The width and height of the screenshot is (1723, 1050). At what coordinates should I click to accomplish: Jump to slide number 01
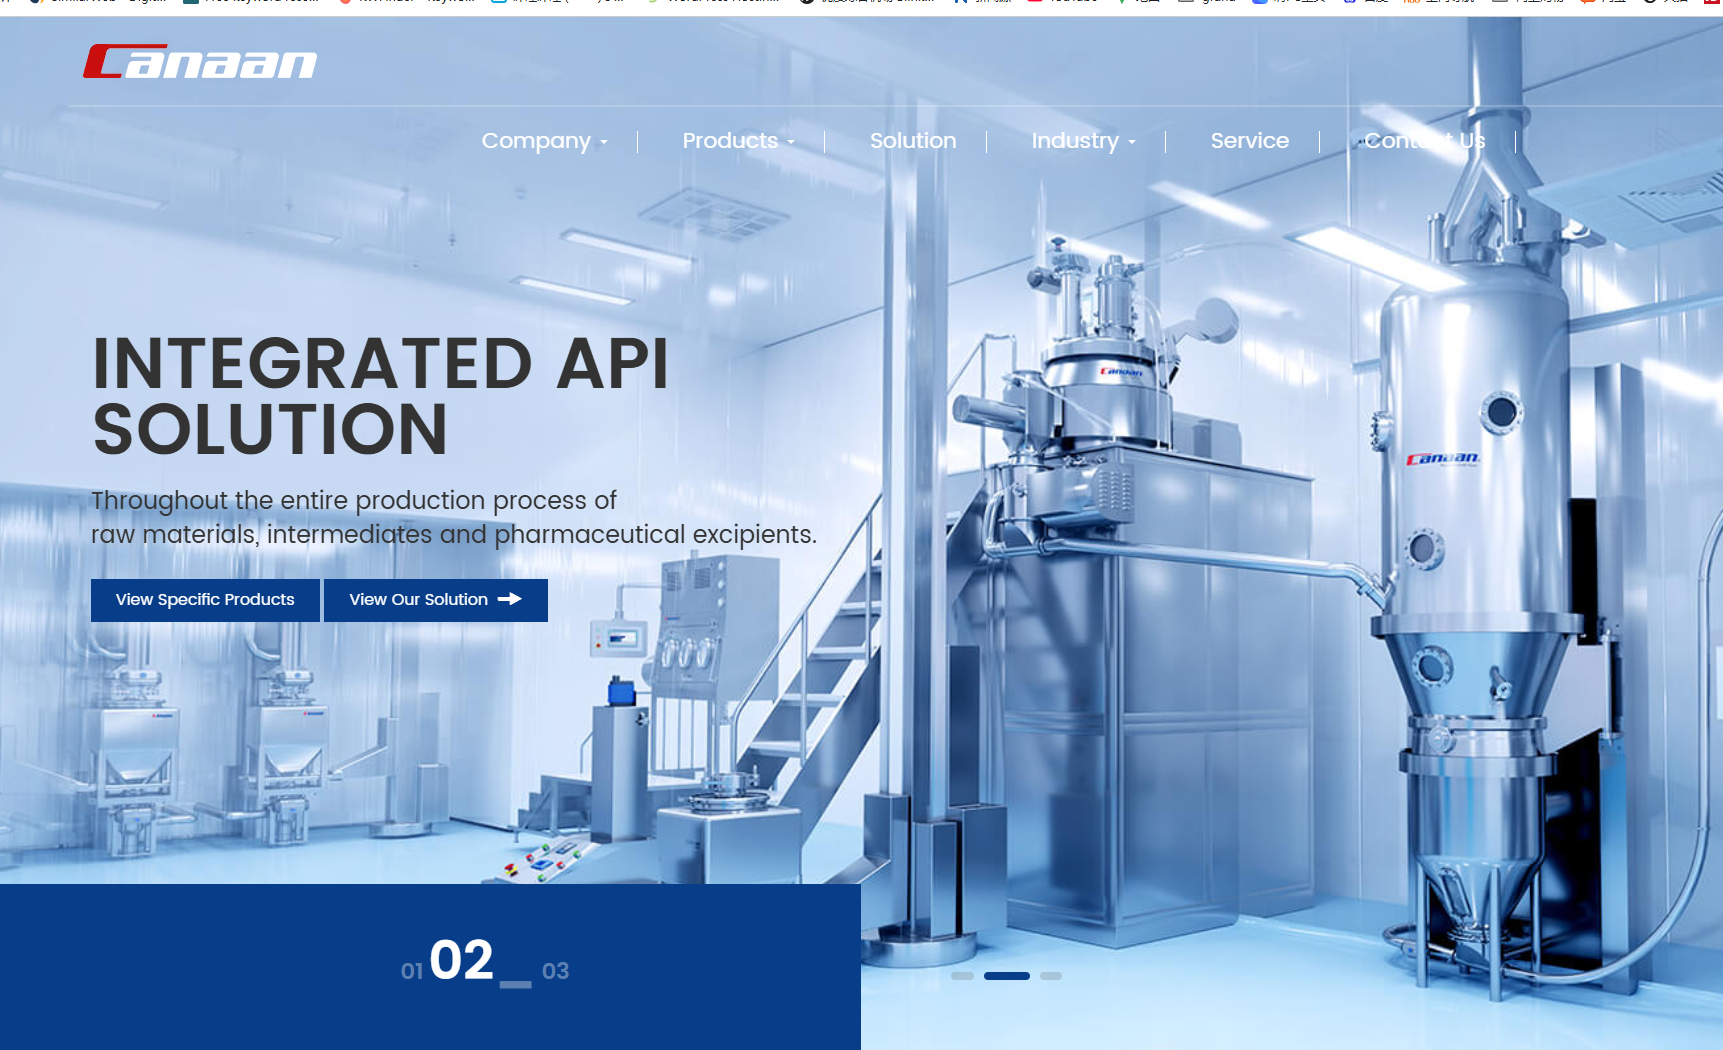(x=411, y=971)
